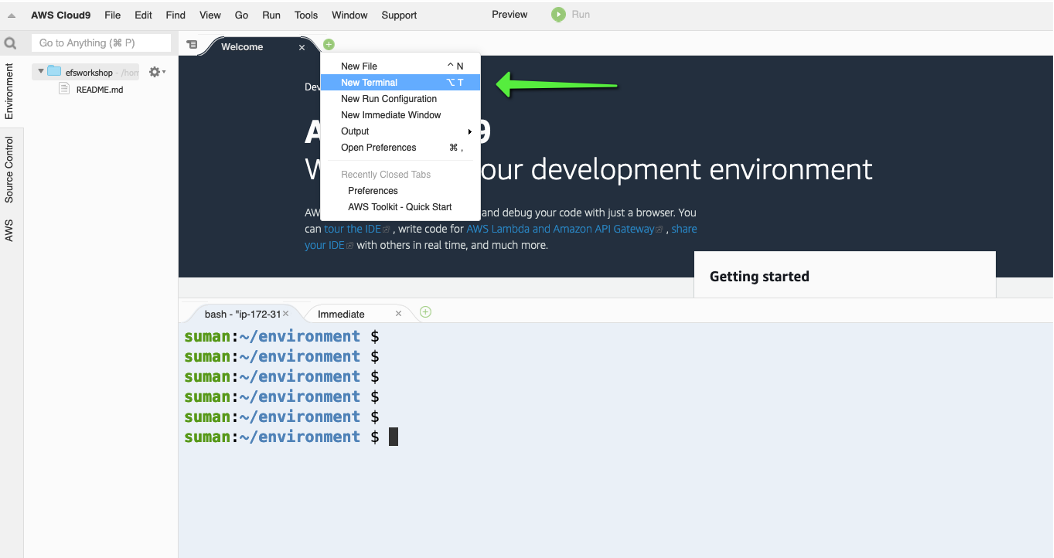Click in the terminal at the cursor prompt
The height and width of the screenshot is (558, 1054).
click(x=393, y=437)
